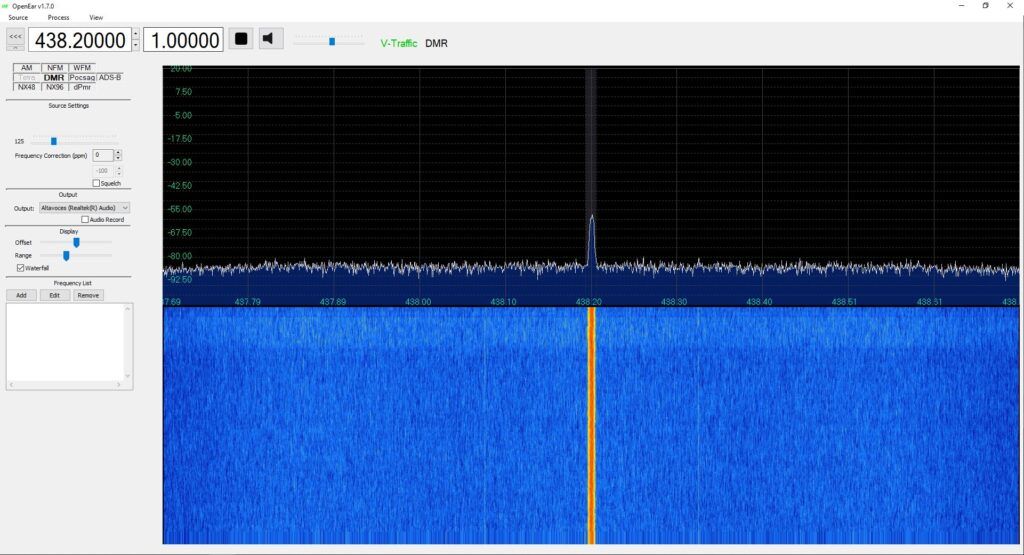Select WFM demodulation mode
Screen dimensions: 1024x555
point(82,67)
